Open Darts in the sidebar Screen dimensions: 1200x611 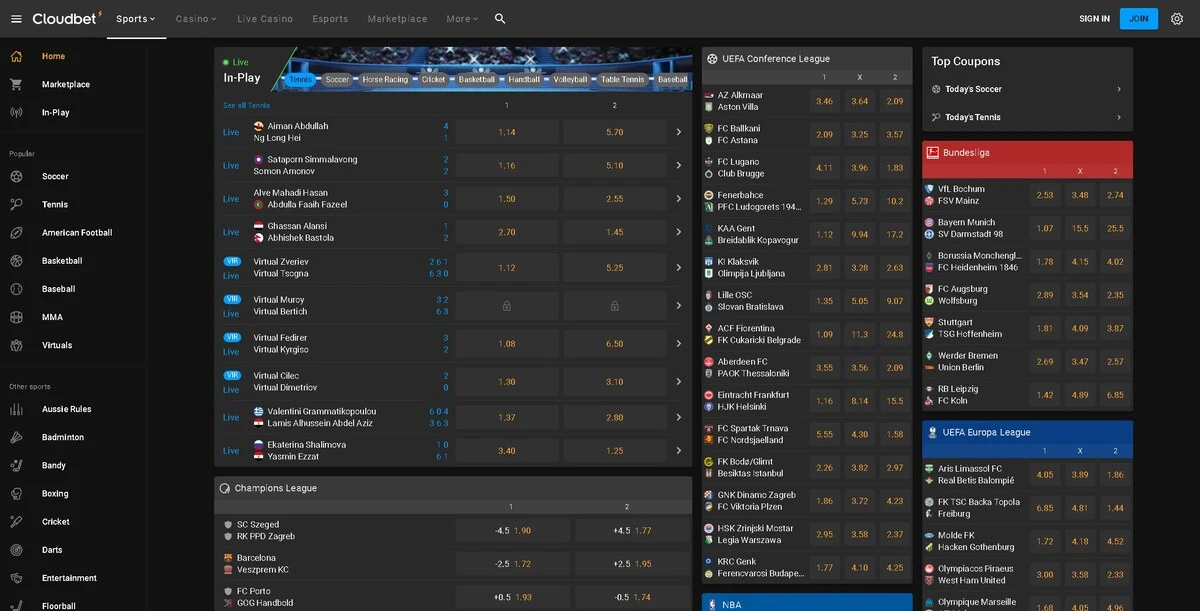(52, 550)
